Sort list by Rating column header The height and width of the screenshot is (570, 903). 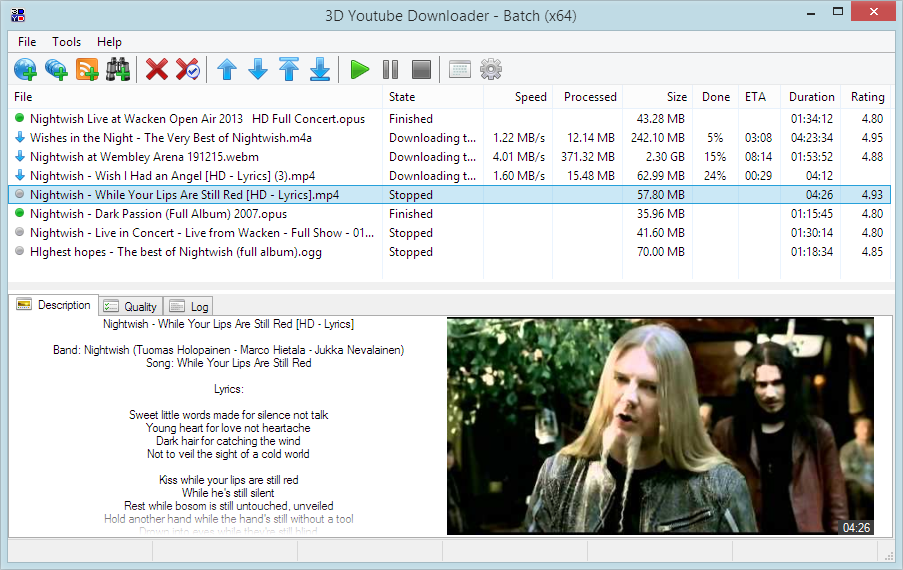point(867,97)
